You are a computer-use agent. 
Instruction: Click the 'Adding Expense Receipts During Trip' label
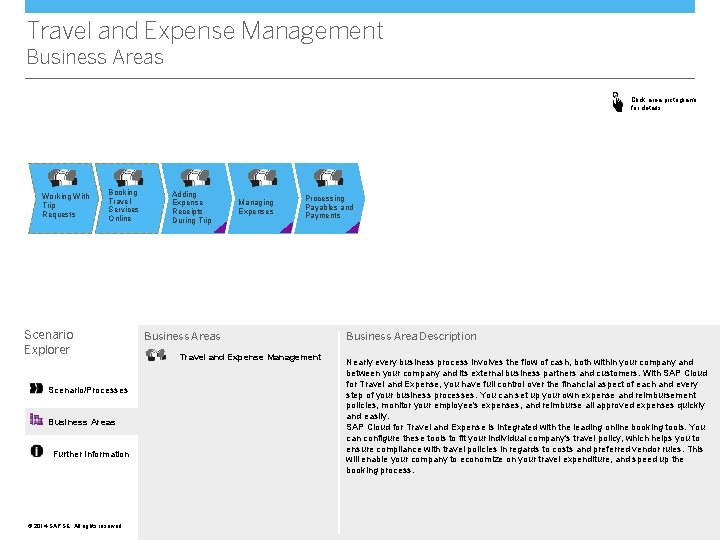point(191,207)
